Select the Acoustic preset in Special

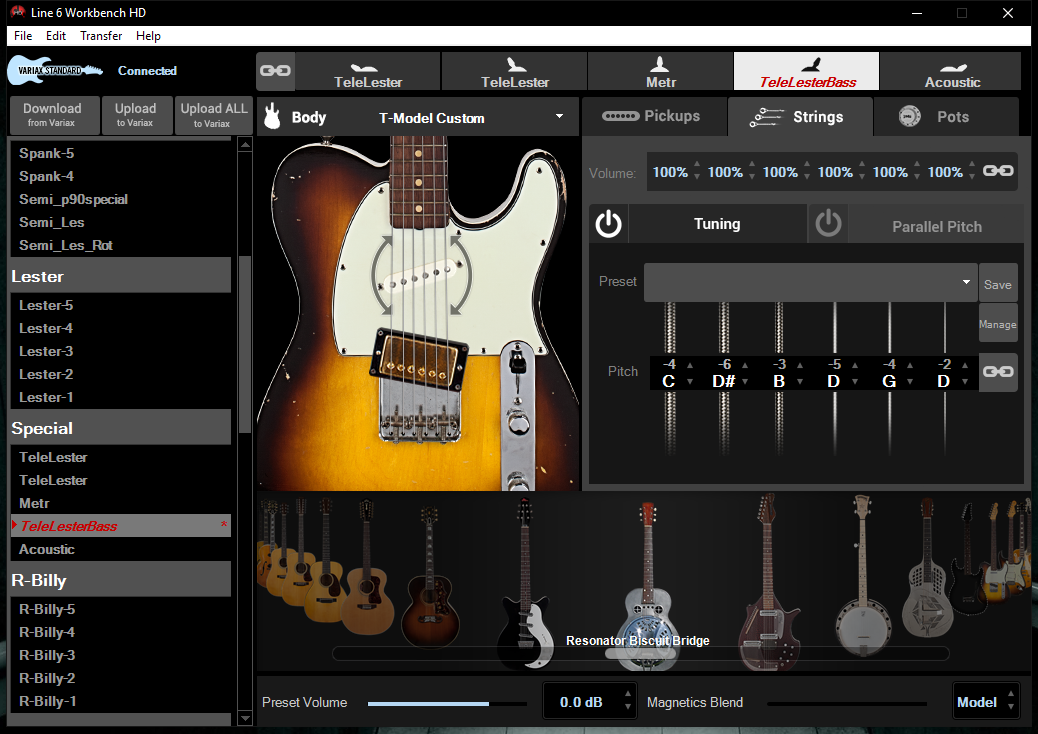pos(120,549)
